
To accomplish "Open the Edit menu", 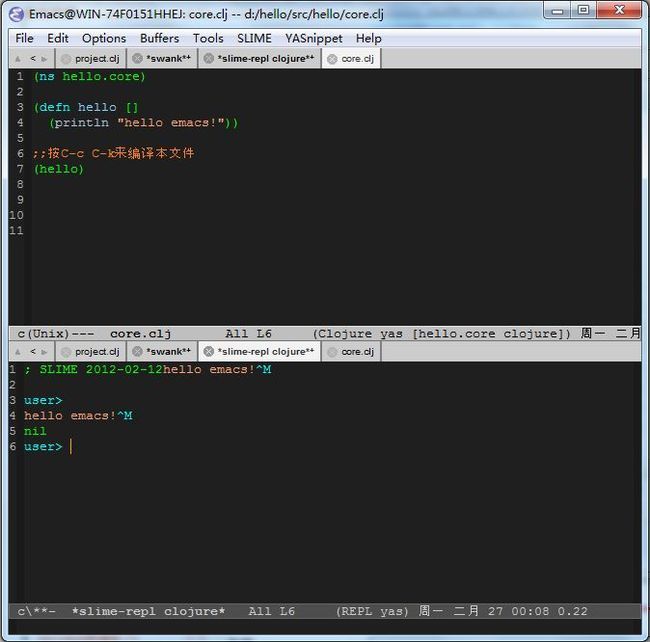I will click(x=58, y=38).
